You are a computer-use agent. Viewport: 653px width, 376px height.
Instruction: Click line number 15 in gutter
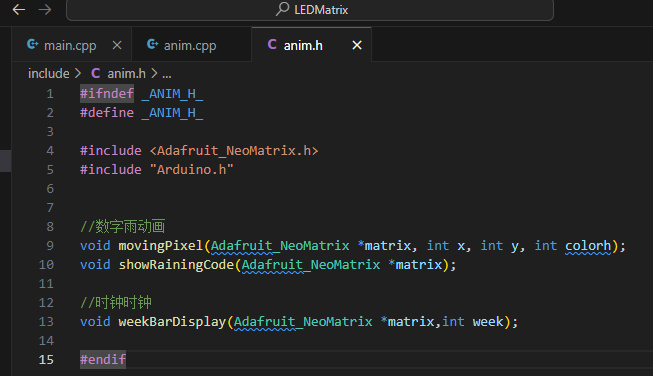[46, 359]
